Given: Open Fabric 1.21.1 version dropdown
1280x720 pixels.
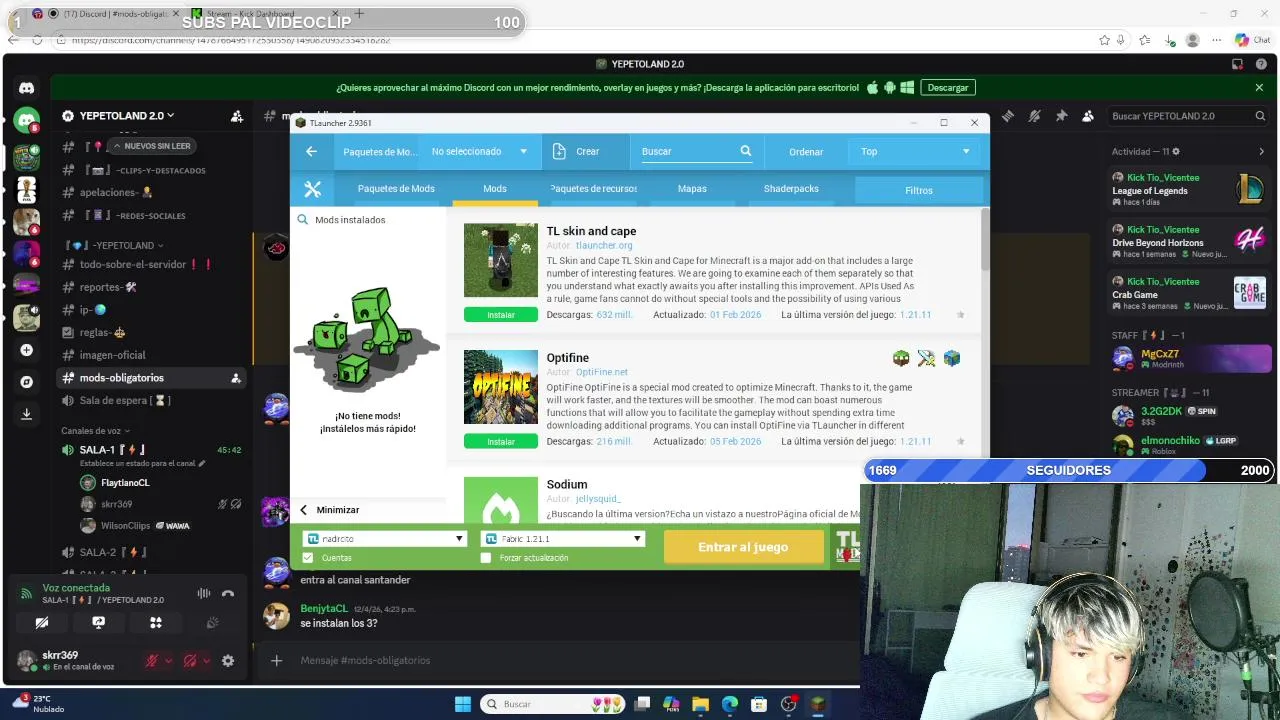Looking at the screenshot, I should (x=563, y=538).
